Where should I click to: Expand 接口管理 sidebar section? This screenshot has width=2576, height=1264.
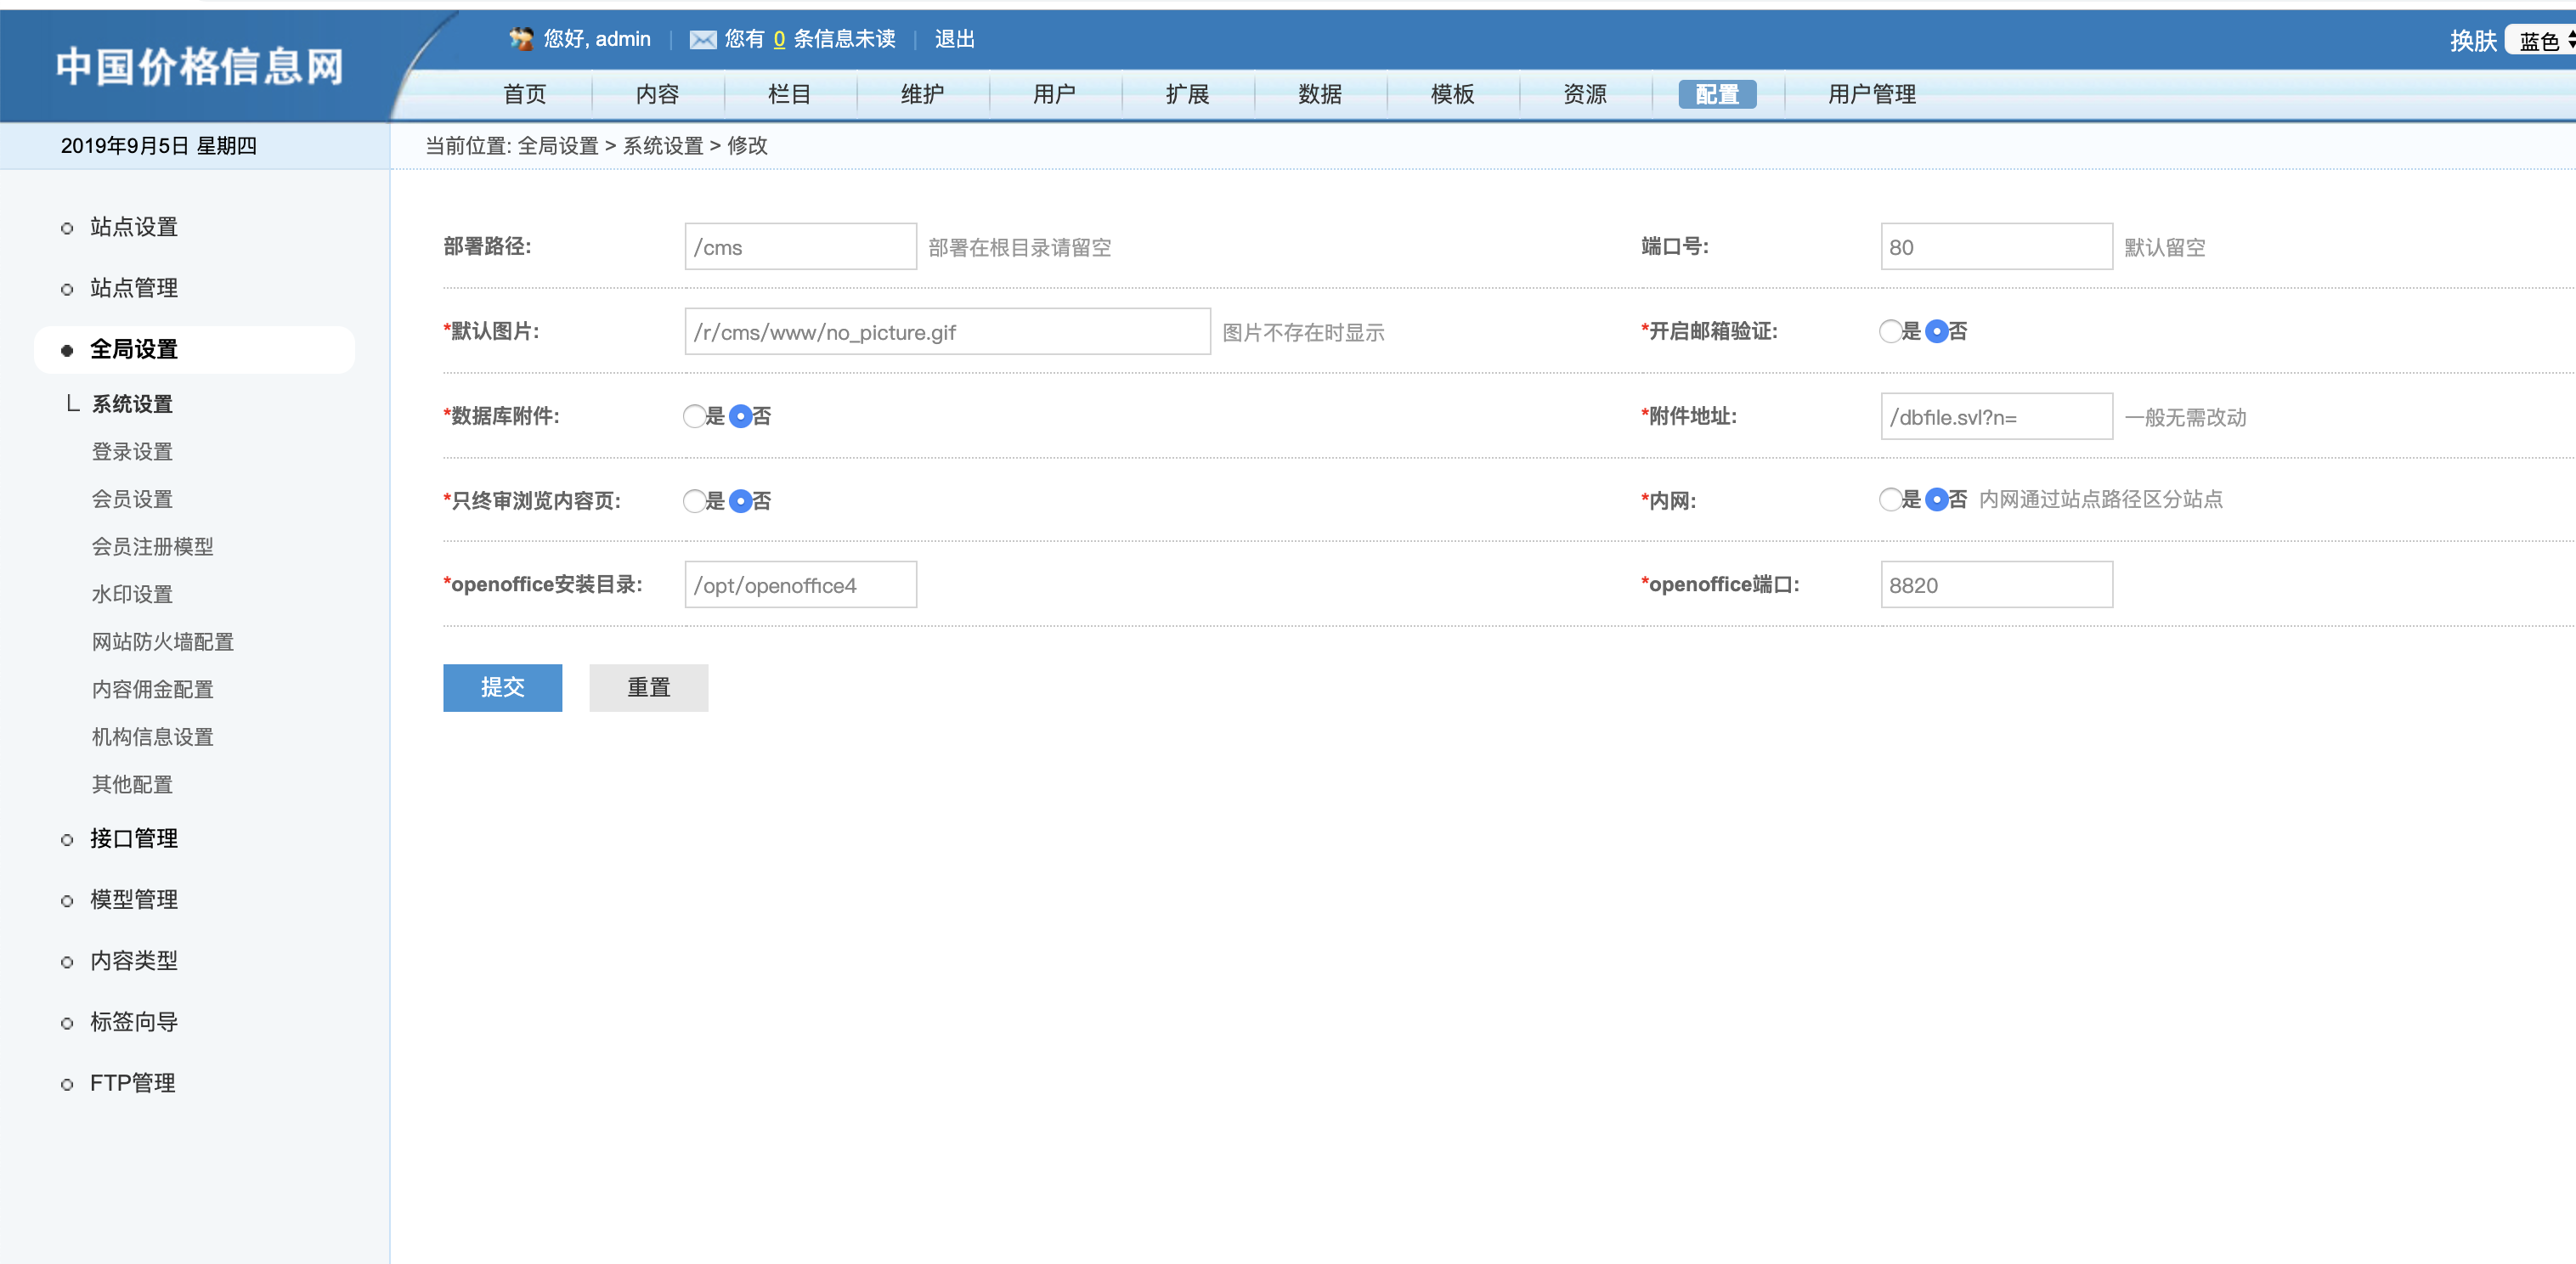(133, 838)
